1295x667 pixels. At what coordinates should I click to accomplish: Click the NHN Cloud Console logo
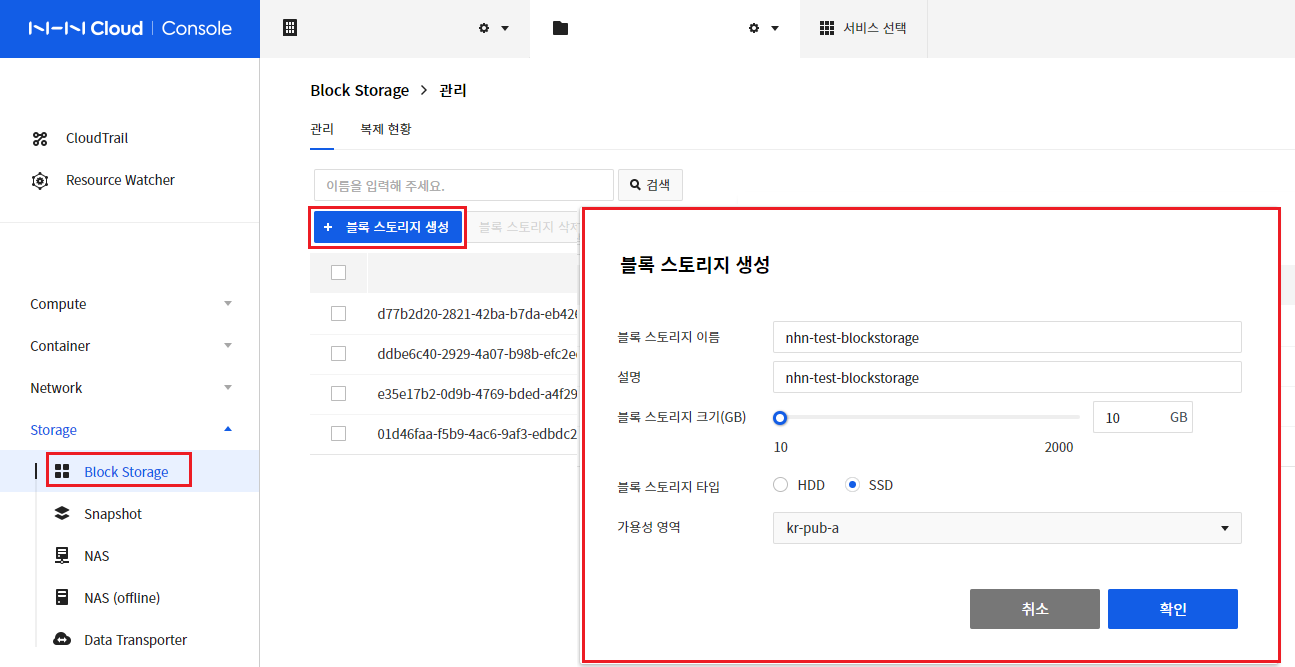pyautogui.click(x=130, y=28)
